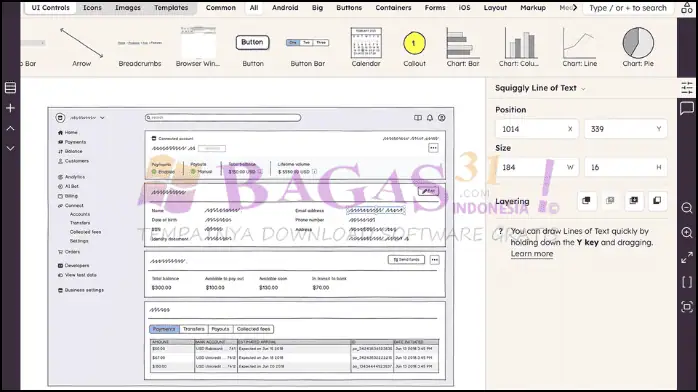The image size is (698, 392).
Task: Click the Type / or + to search field
Action: pos(628,8)
